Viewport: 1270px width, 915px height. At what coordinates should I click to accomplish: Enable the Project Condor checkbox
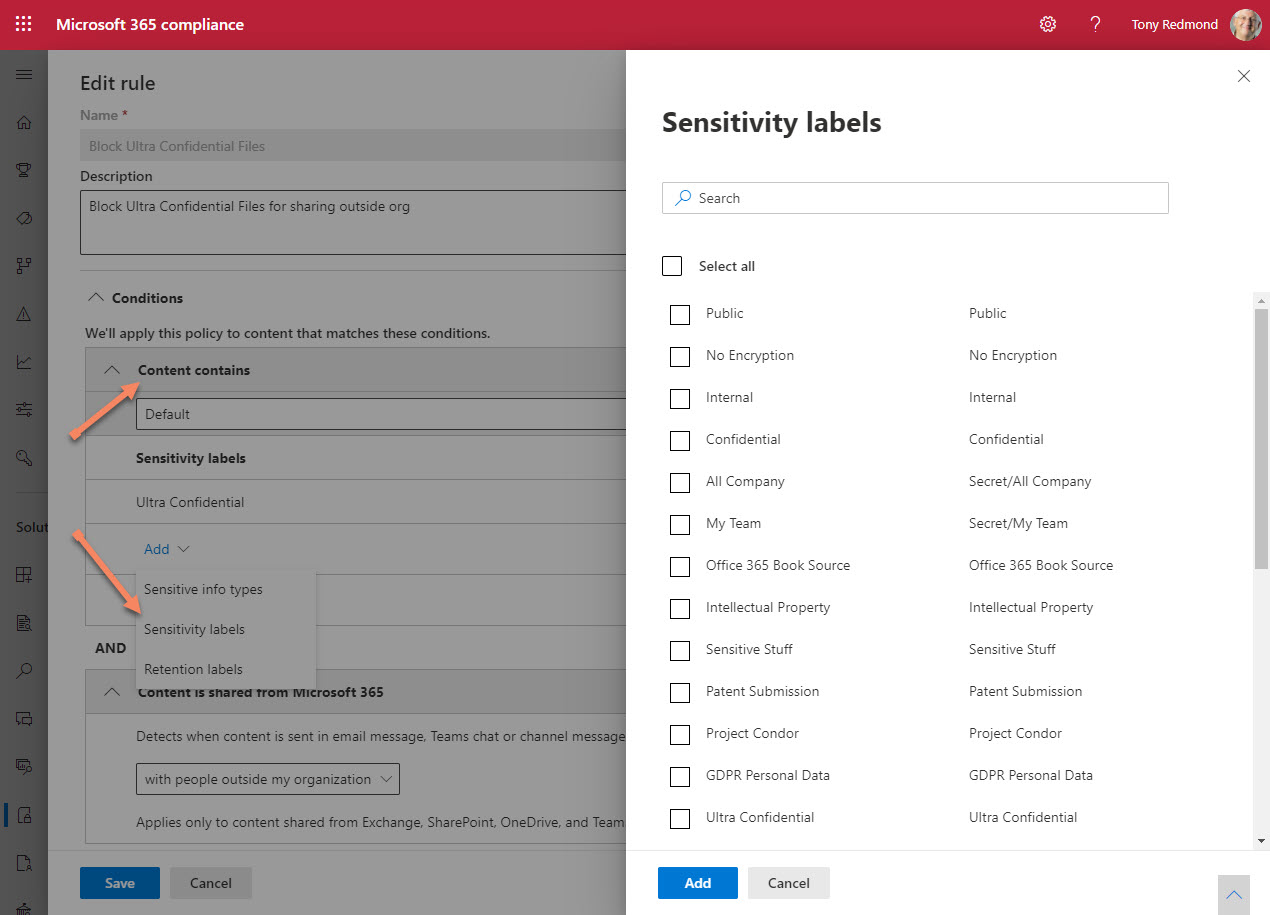point(680,734)
